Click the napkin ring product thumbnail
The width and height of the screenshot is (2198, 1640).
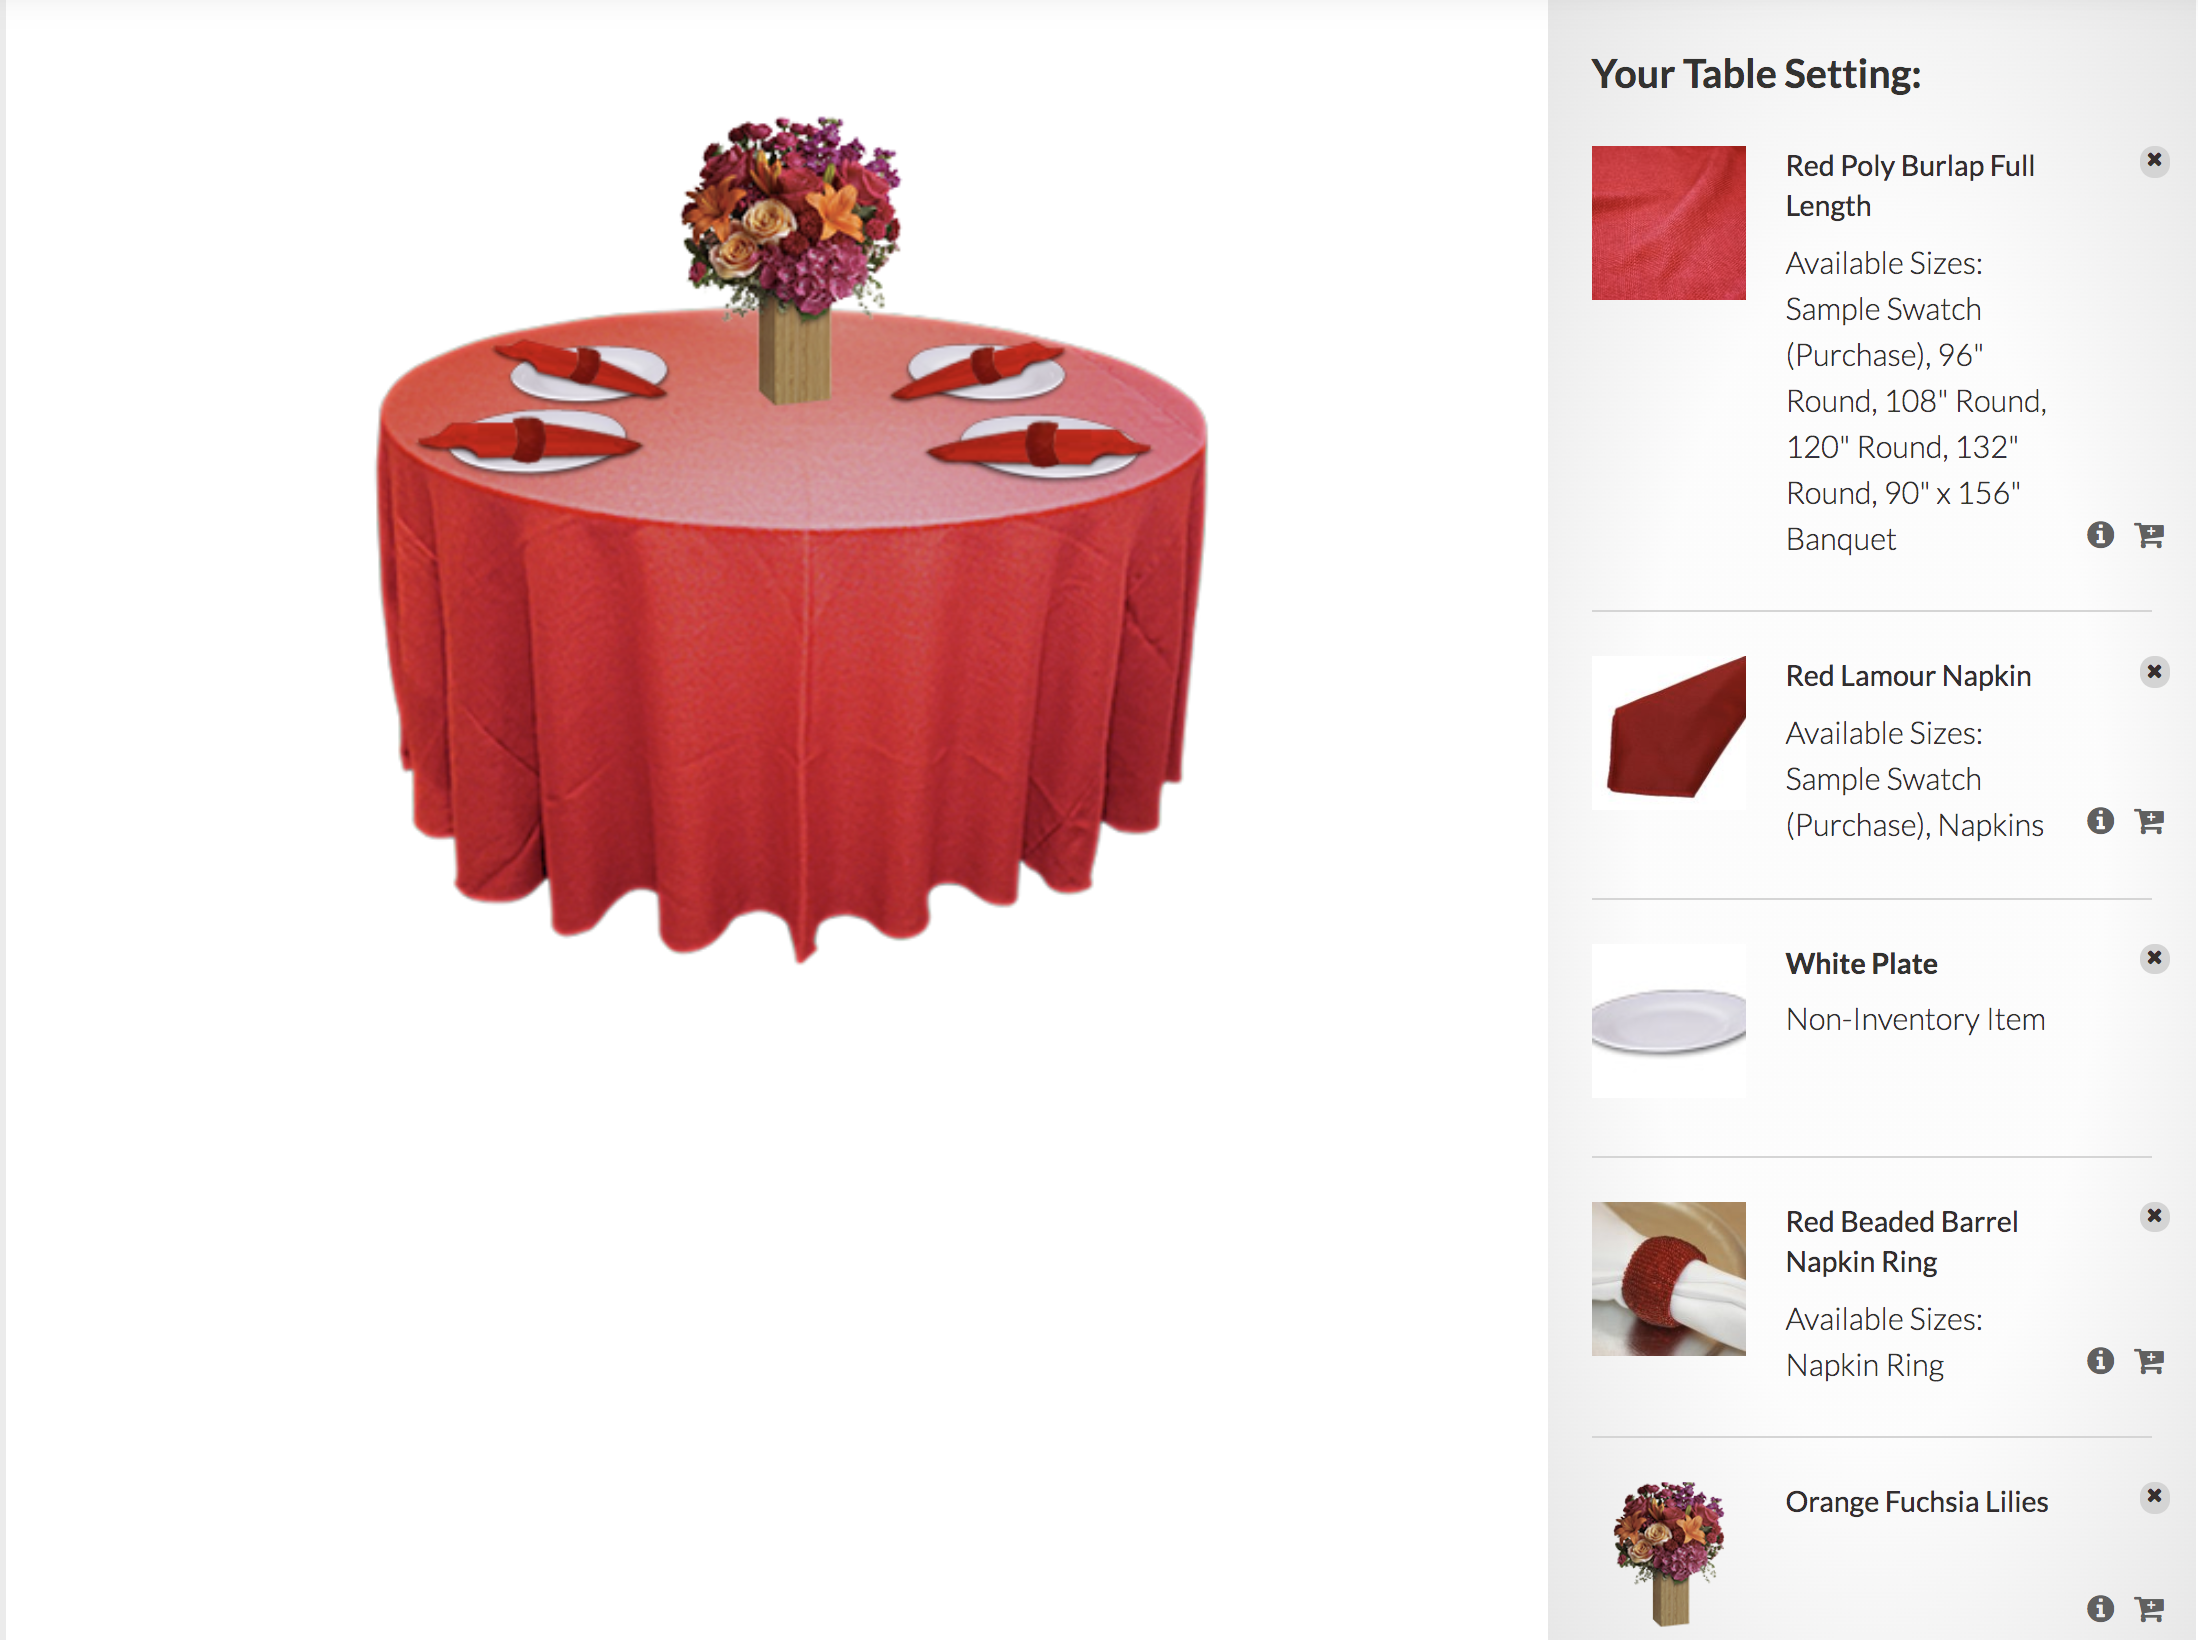(x=1668, y=1279)
